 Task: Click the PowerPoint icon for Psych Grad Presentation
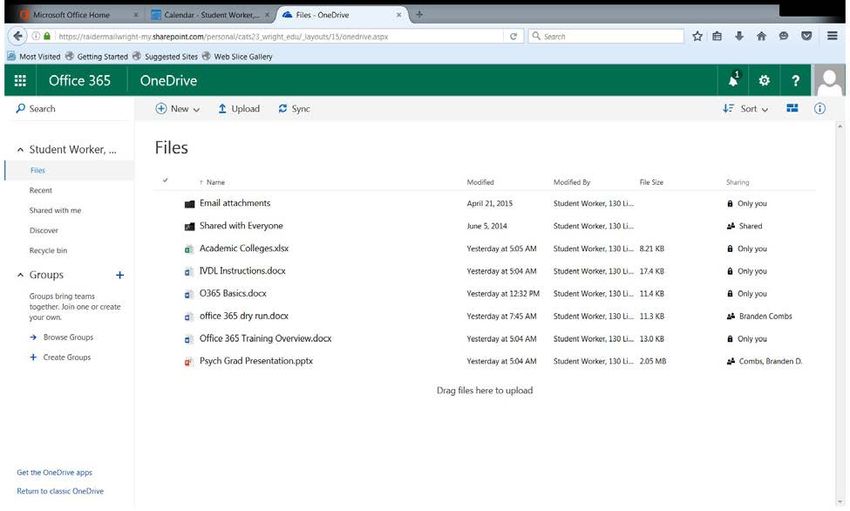coord(189,361)
